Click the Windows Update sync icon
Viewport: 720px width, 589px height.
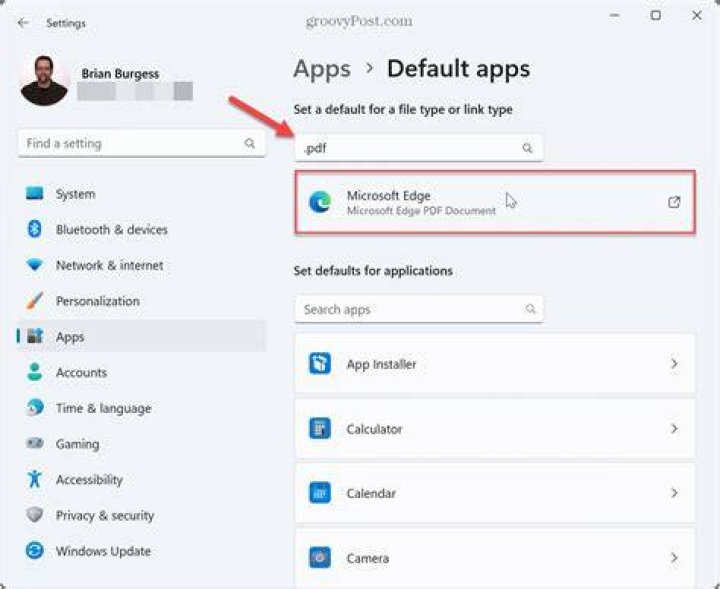pos(34,550)
